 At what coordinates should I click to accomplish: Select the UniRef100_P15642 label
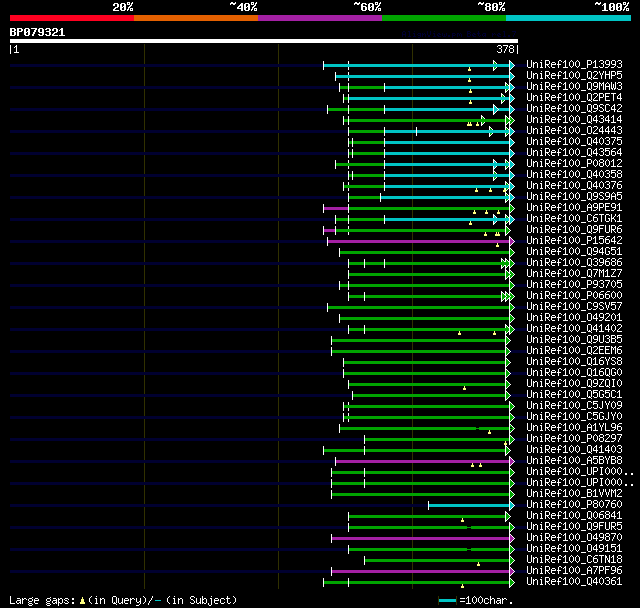574,241
